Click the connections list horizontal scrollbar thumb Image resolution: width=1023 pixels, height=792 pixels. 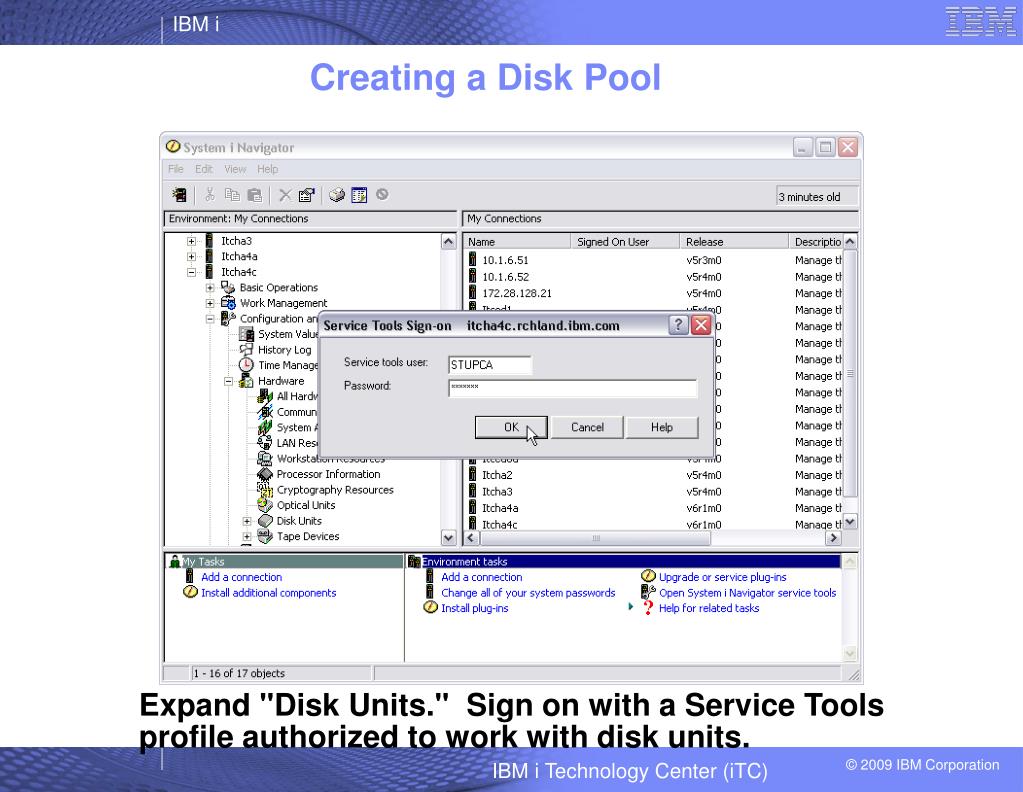pyautogui.click(x=596, y=538)
